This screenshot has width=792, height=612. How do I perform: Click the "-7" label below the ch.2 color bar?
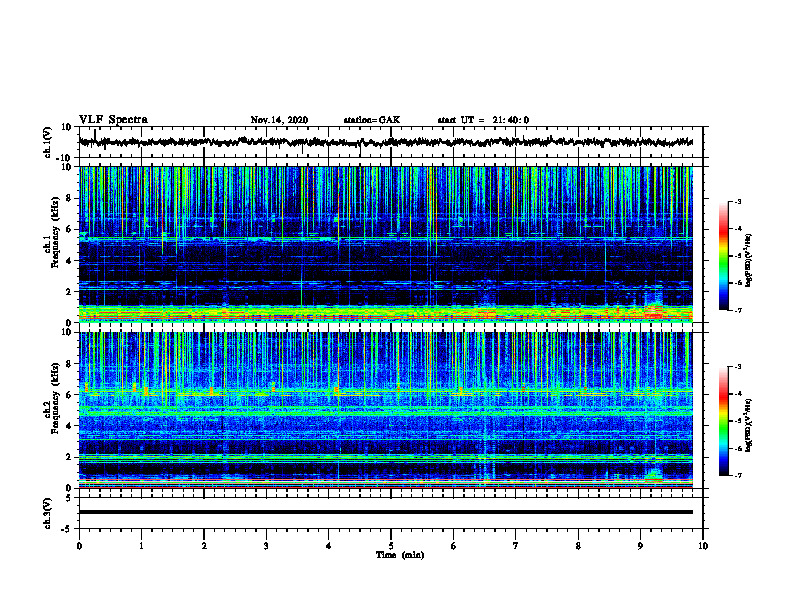click(738, 475)
